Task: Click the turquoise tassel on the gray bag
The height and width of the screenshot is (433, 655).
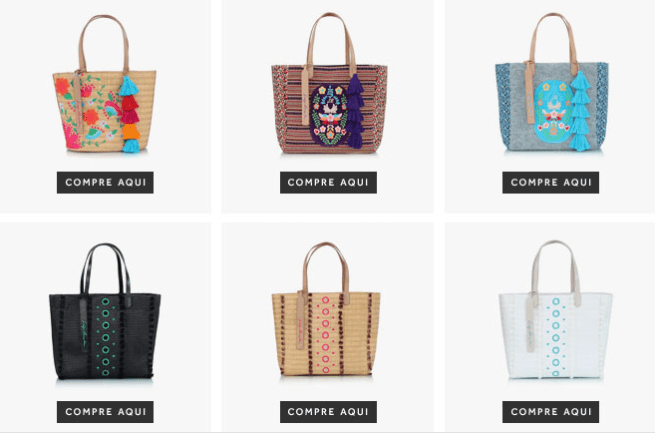Action: [x=580, y=111]
